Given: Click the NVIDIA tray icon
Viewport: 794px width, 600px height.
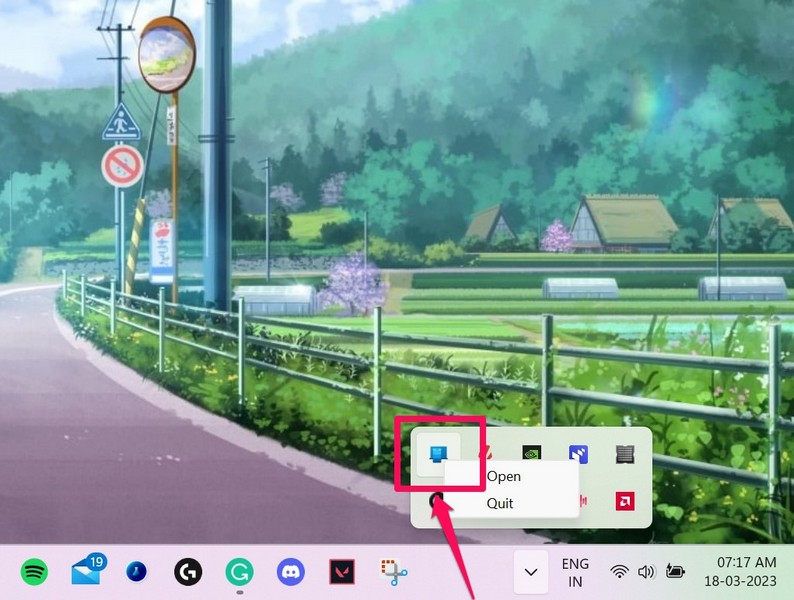Looking at the screenshot, I should (530, 454).
